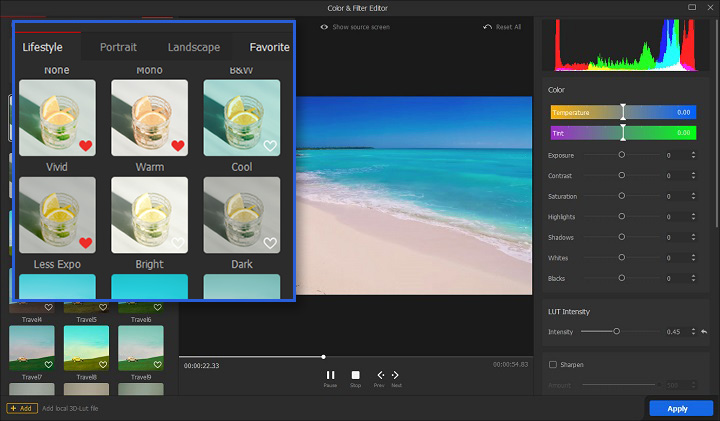Change Saturation using its stepper arrows
The width and height of the screenshot is (720, 421).
coord(694,196)
